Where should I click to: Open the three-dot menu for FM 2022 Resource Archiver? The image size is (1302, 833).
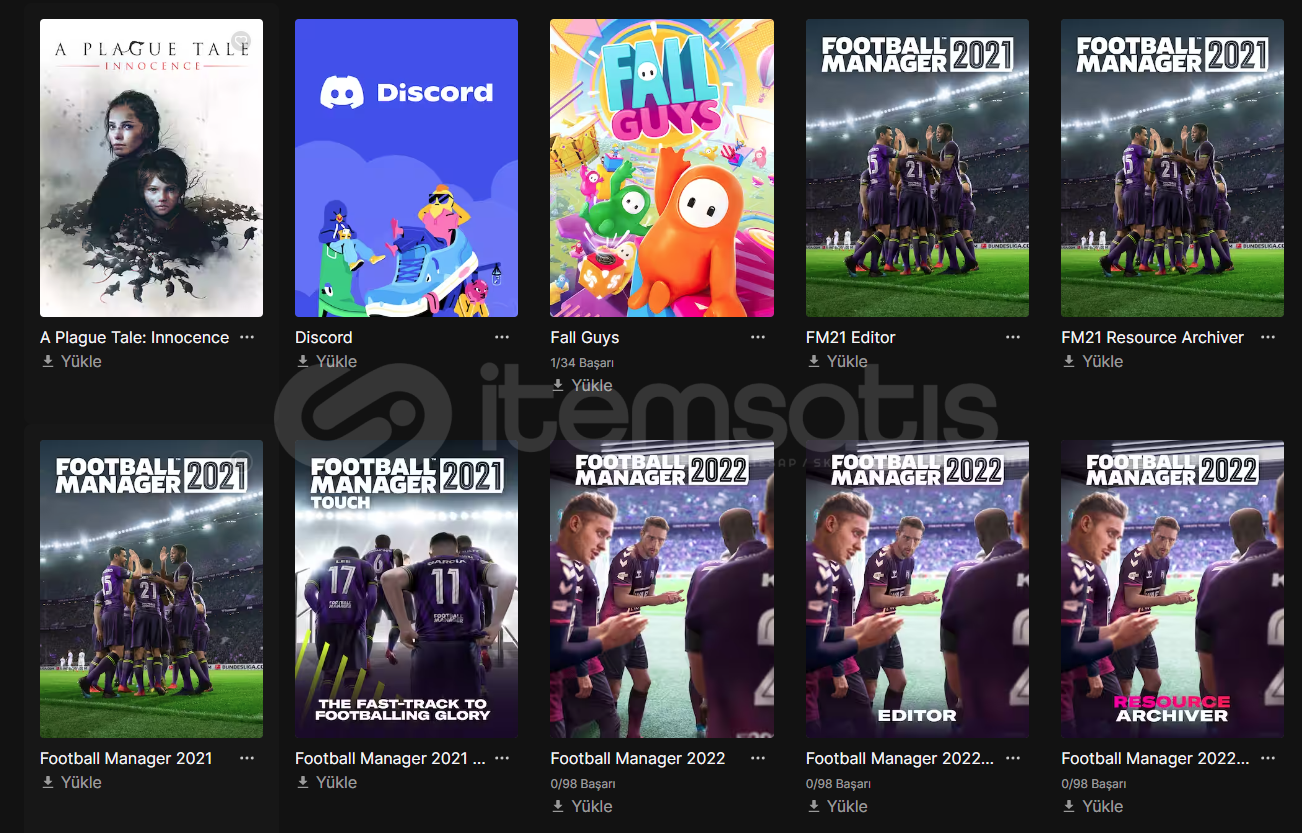(x=1268, y=759)
